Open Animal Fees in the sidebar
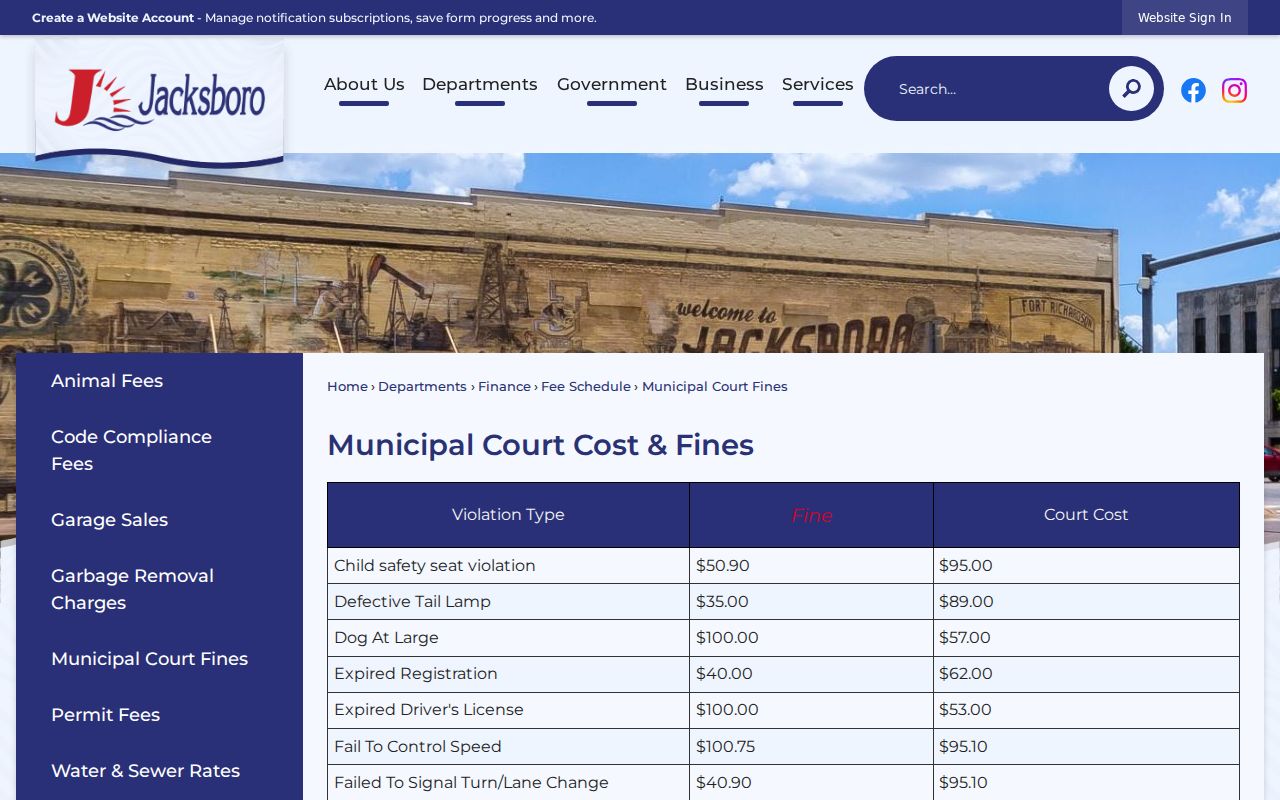This screenshot has width=1280, height=800. coord(107,381)
